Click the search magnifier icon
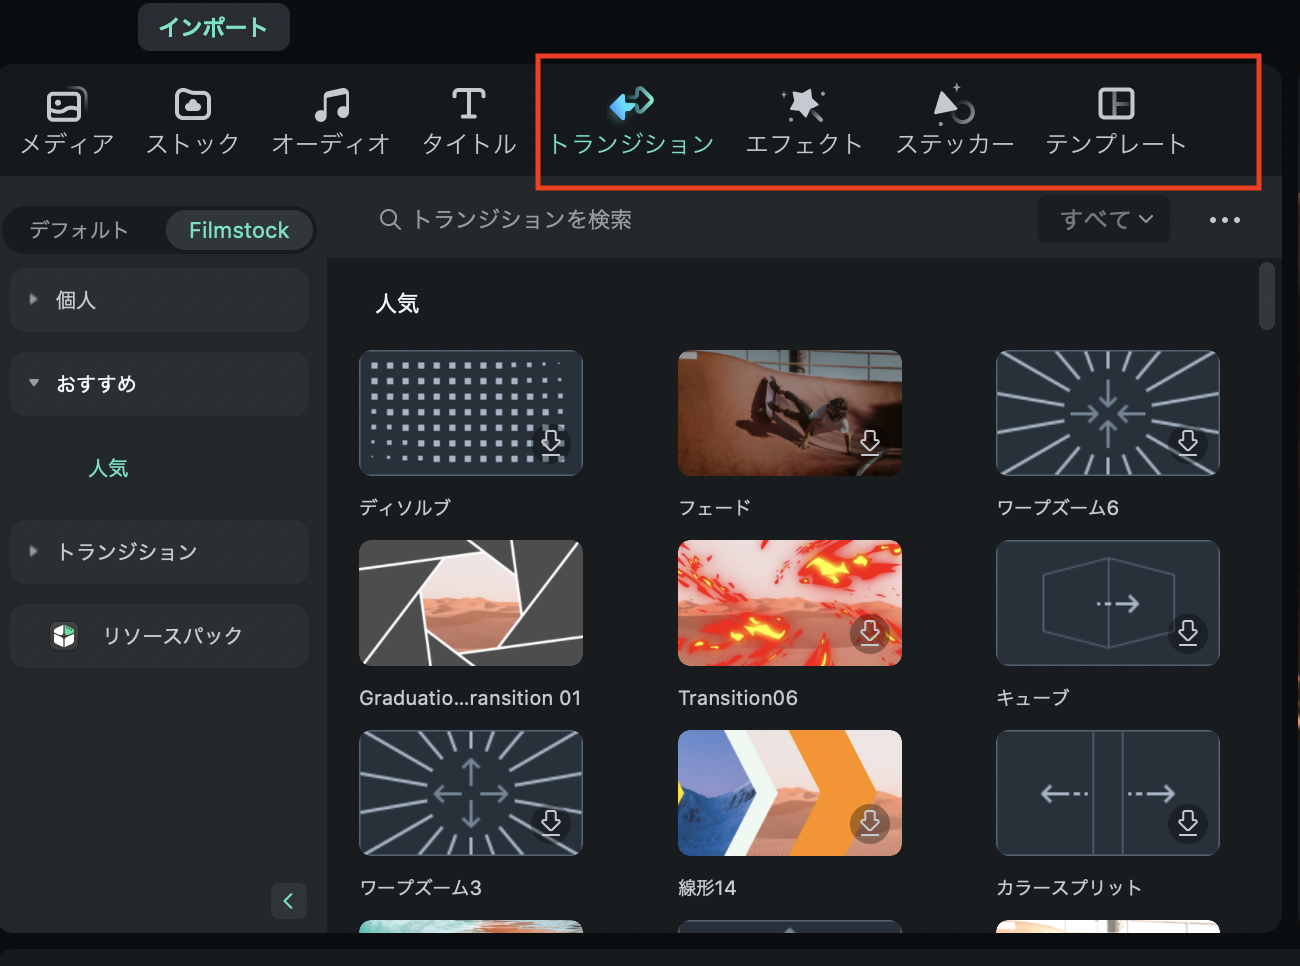The width and height of the screenshot is (1300, 966). [x=390, y=219]
